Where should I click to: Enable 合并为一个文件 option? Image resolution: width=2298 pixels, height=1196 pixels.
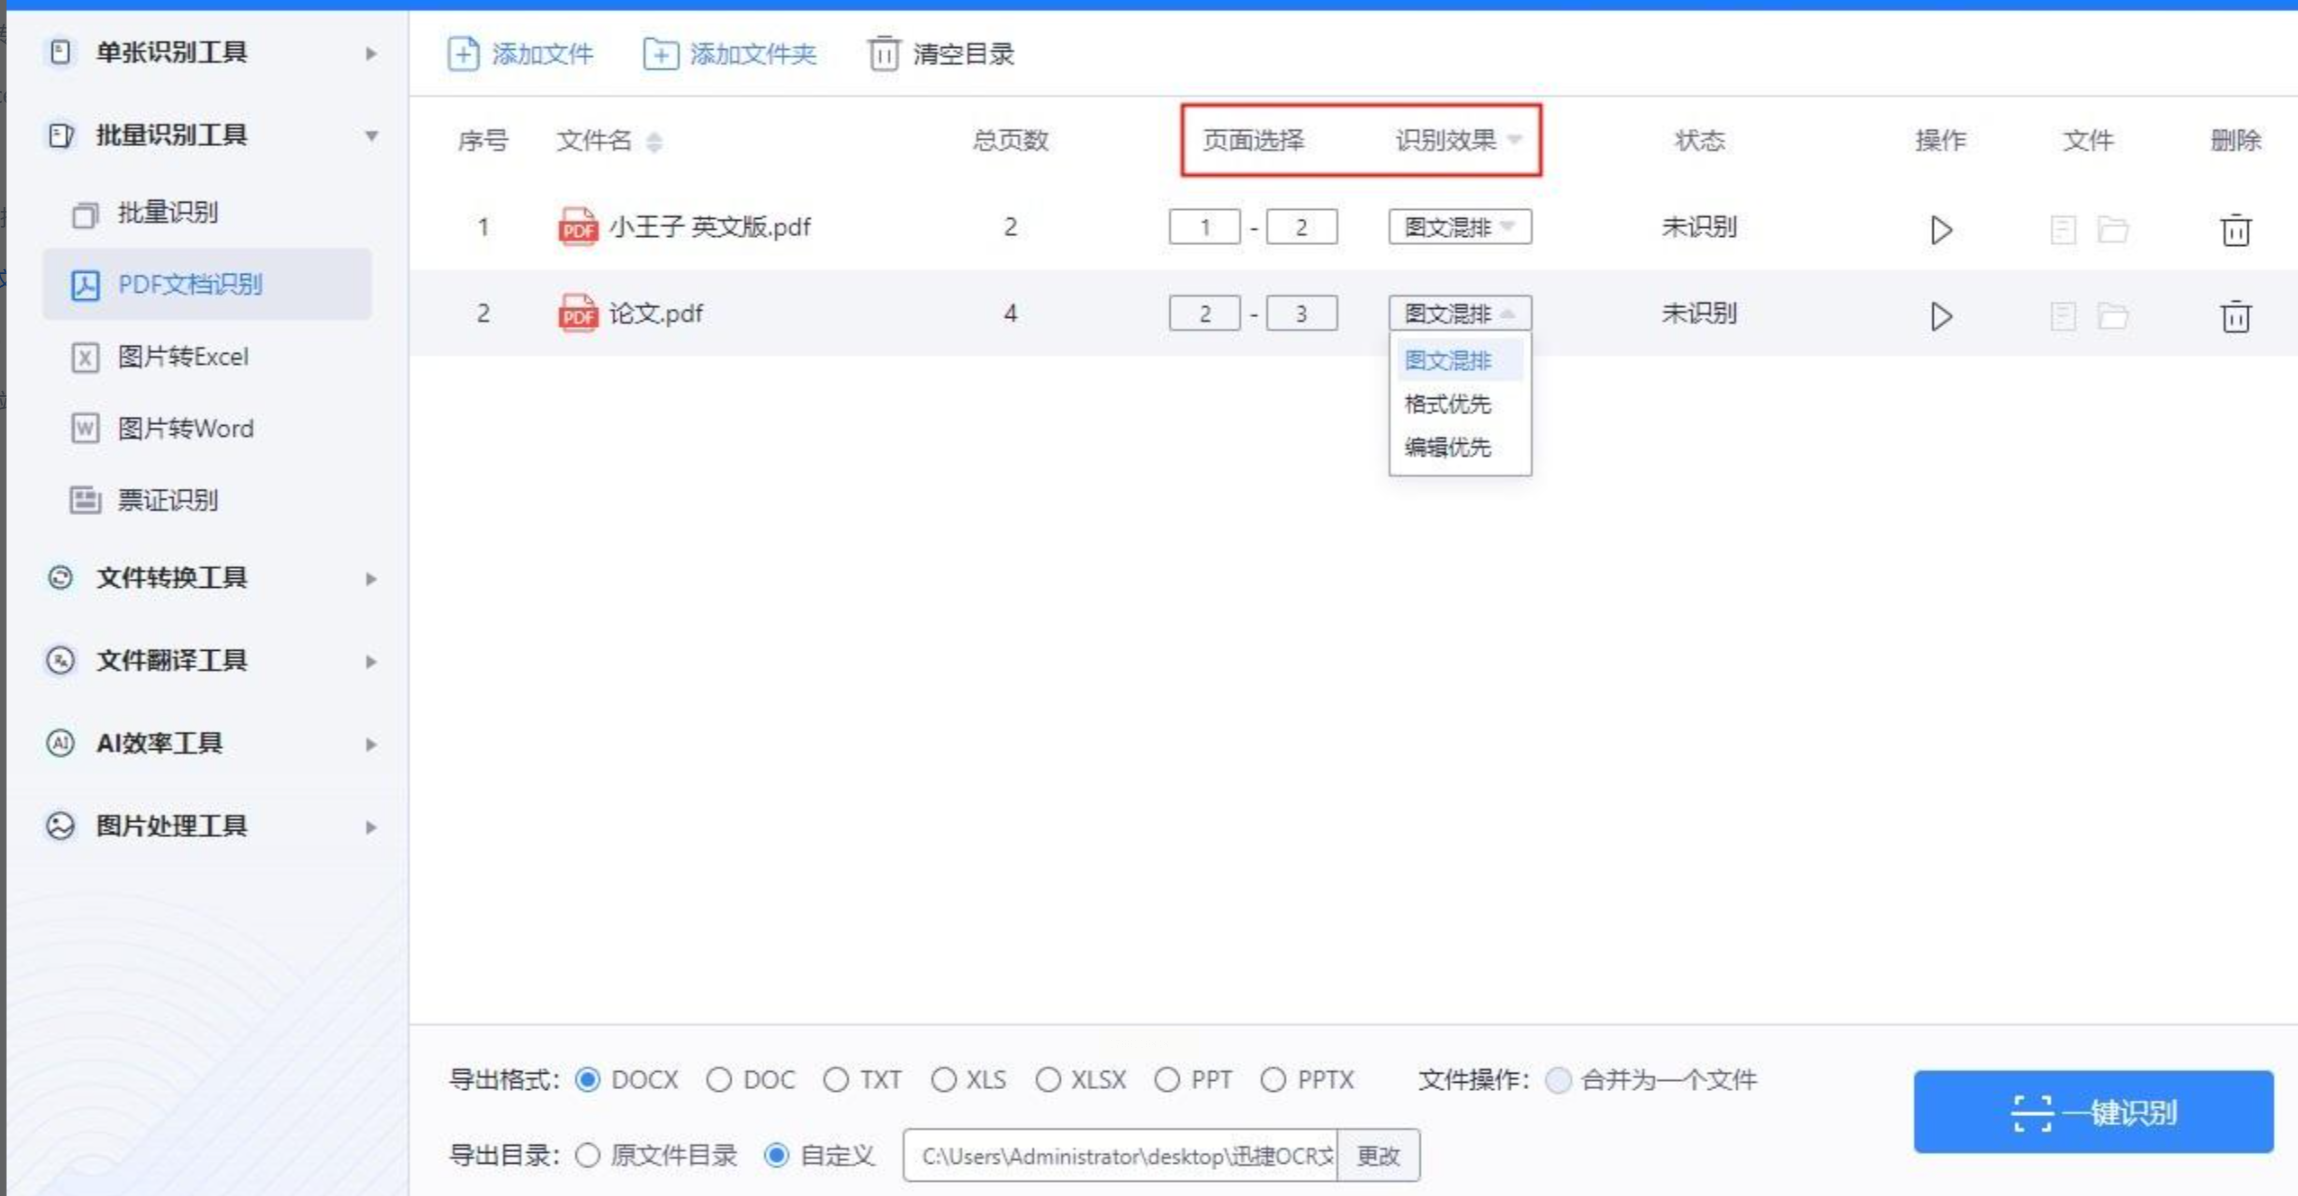[1558, 1080]
